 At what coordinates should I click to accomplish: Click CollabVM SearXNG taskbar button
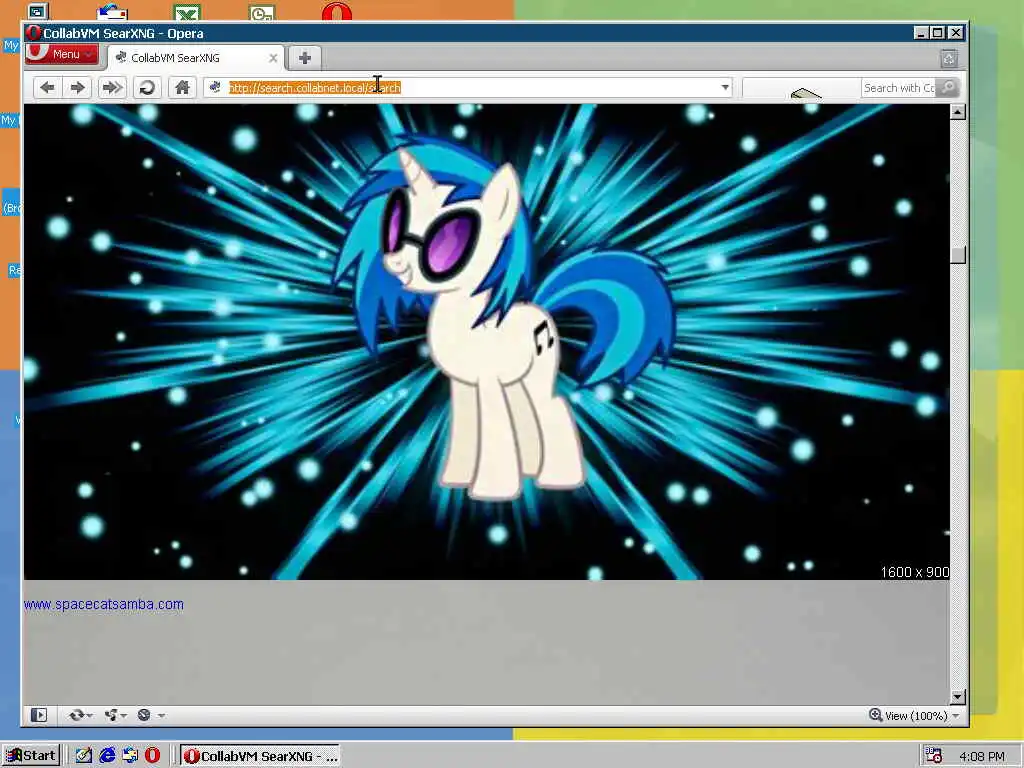[260, 756]
